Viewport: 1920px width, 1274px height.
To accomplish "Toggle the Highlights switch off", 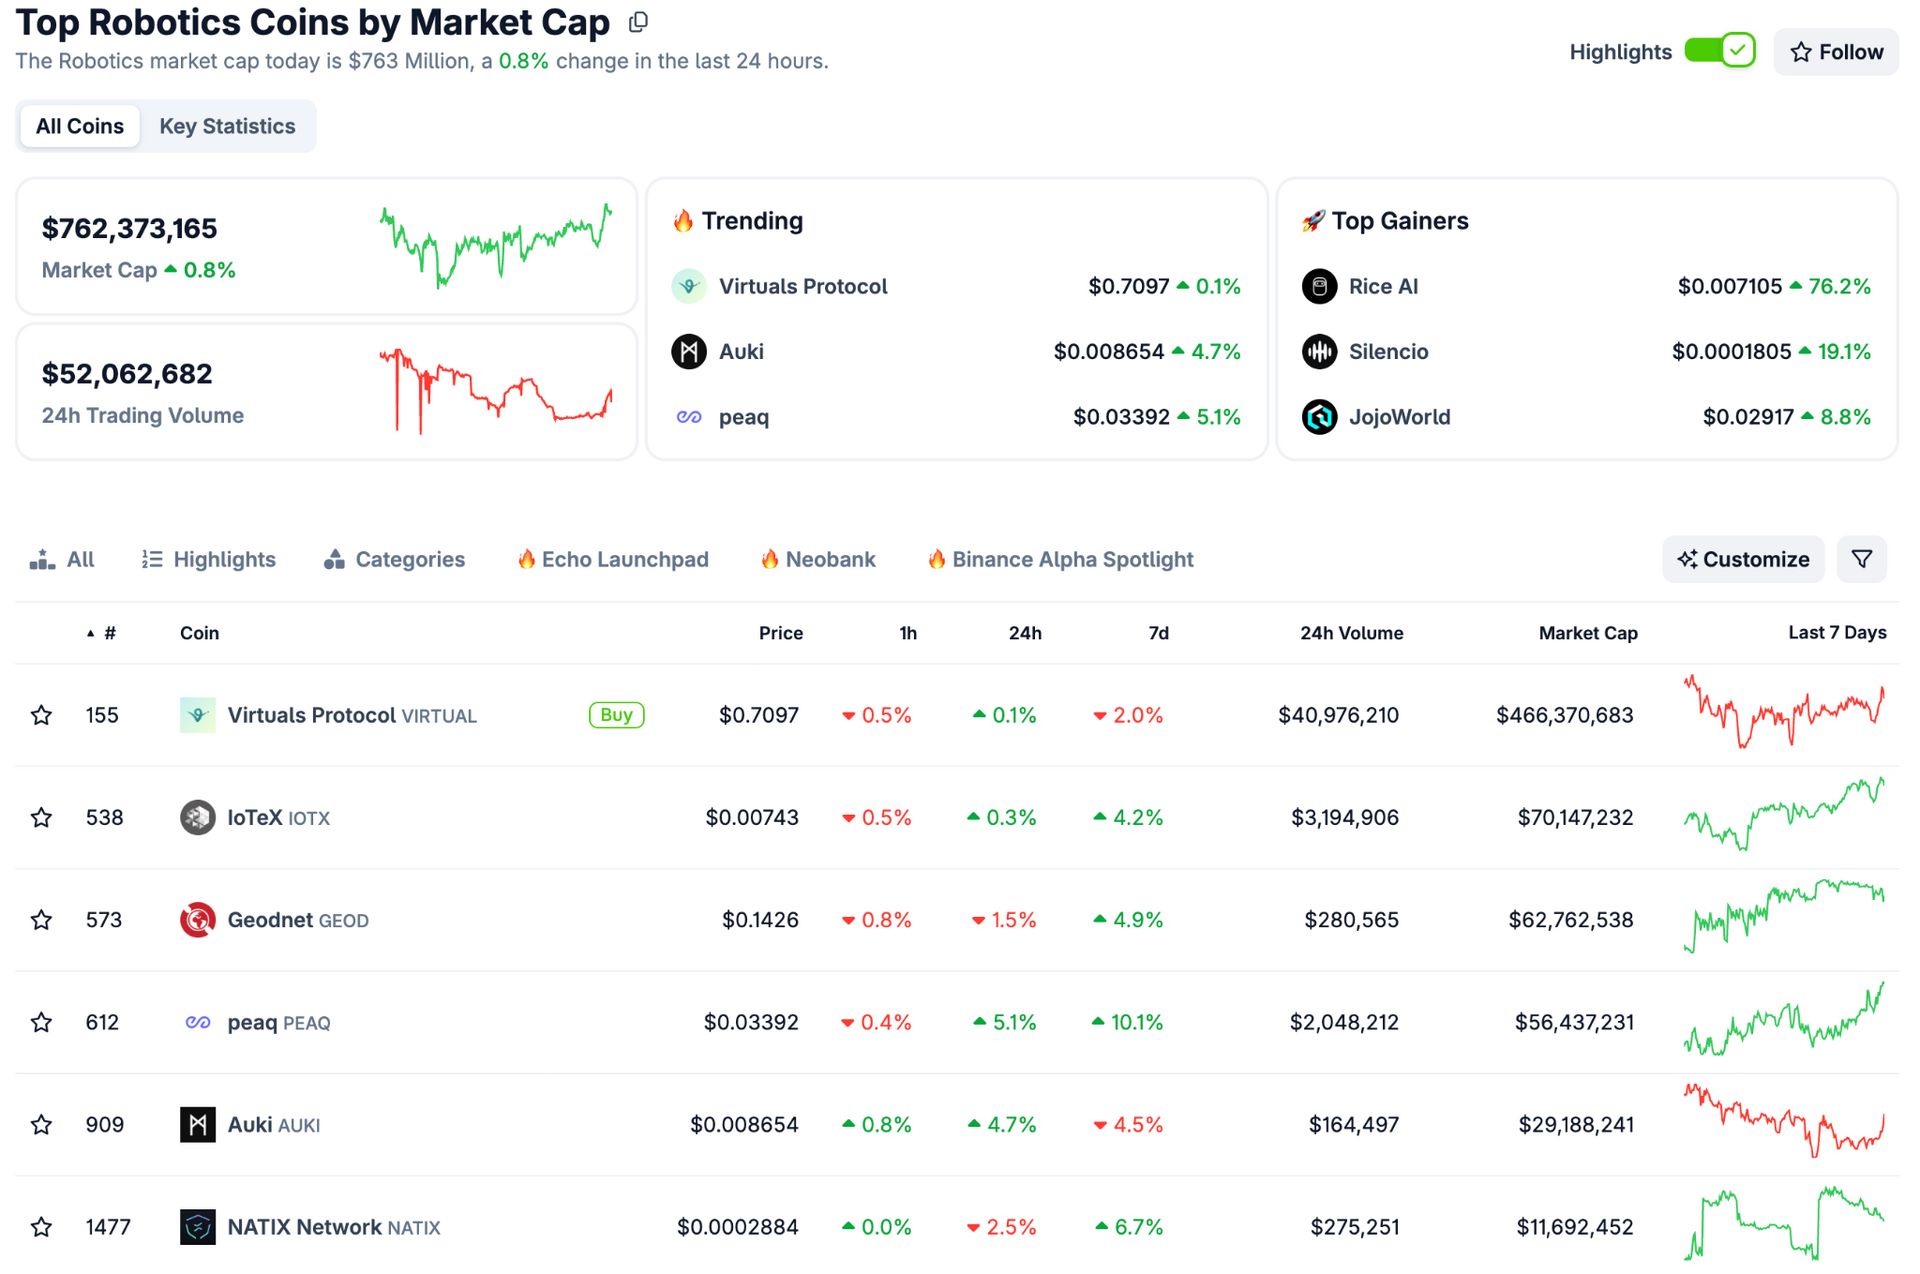I will [x=1719, y=51].
